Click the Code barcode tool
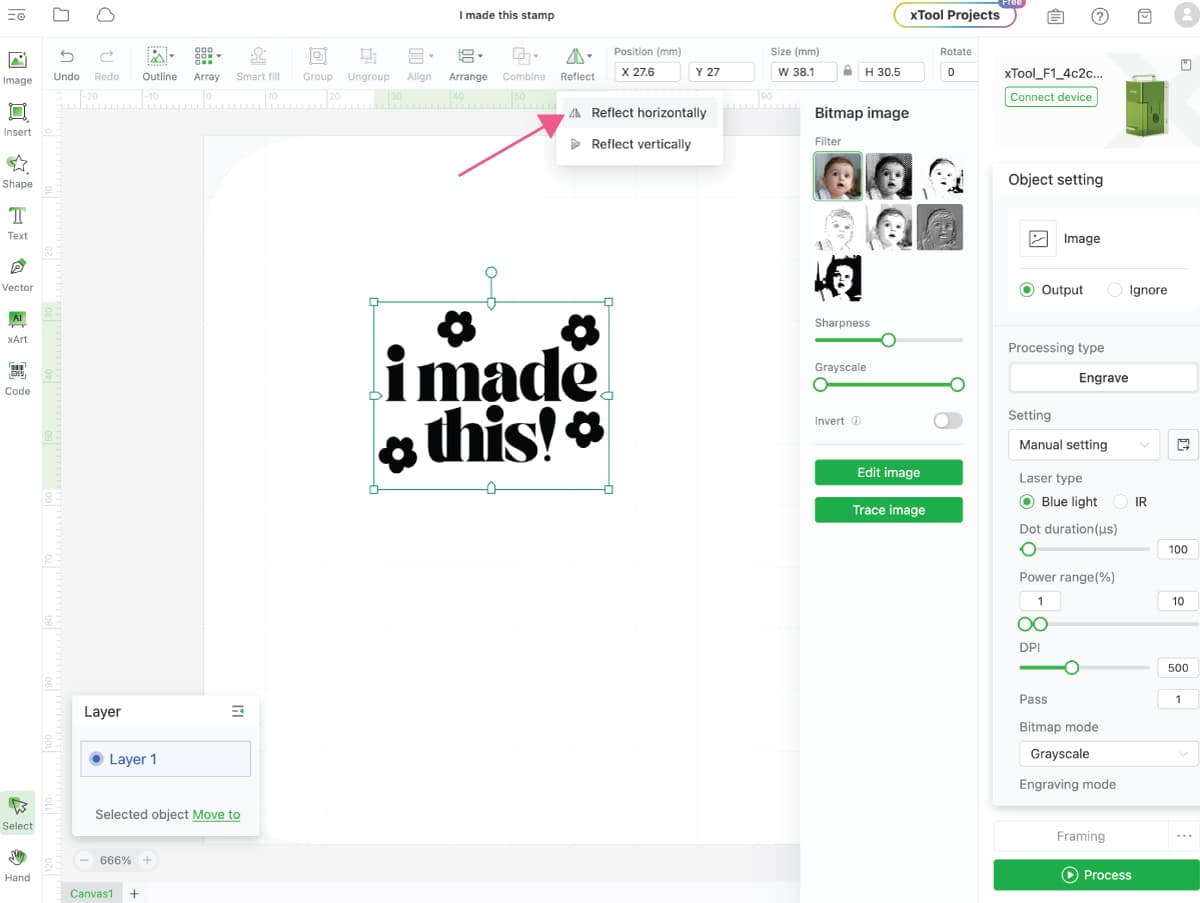This screenshot has width=1200, height=903. click(17, 377)
